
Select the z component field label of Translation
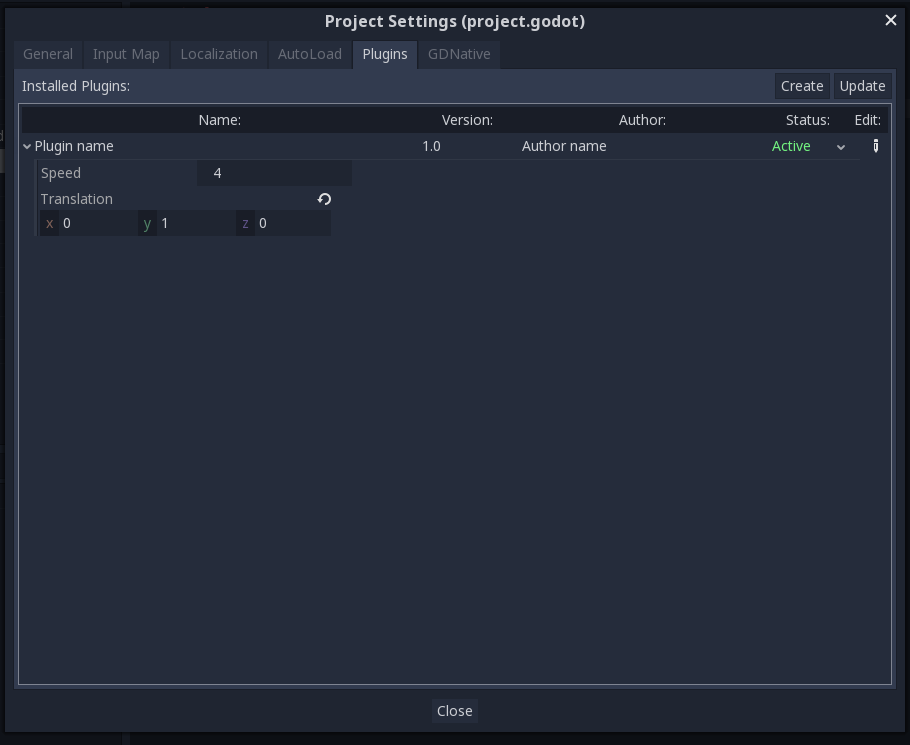[245, 223]
